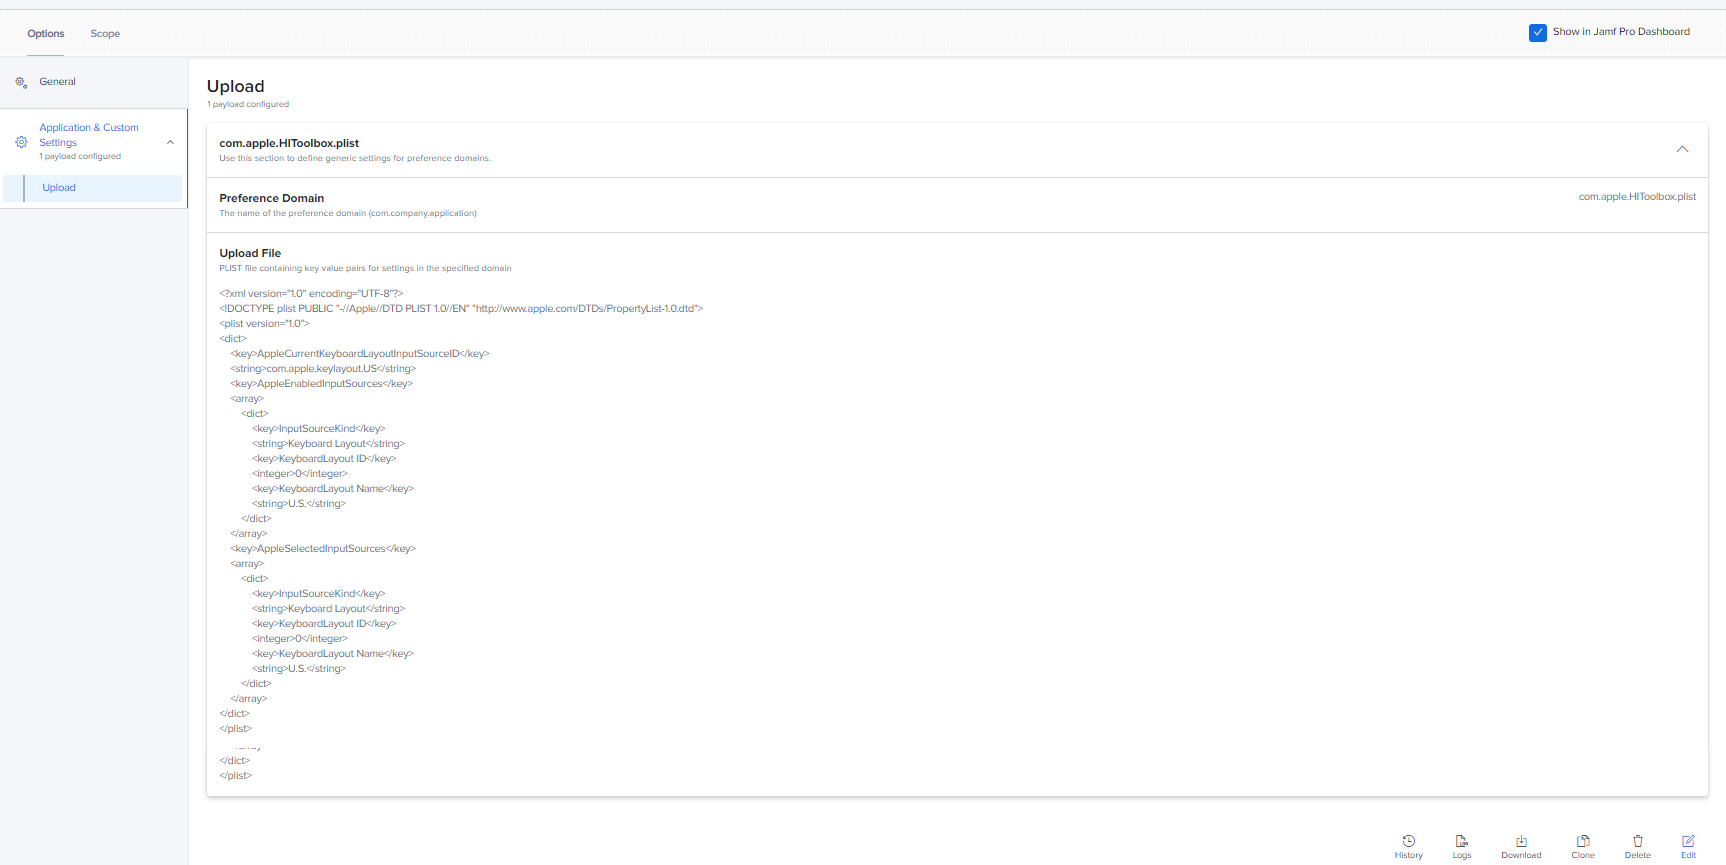Click the Show in Jamf Pro Dashboard label
The image size is (1726, 865).
[x=1621, y=32]
